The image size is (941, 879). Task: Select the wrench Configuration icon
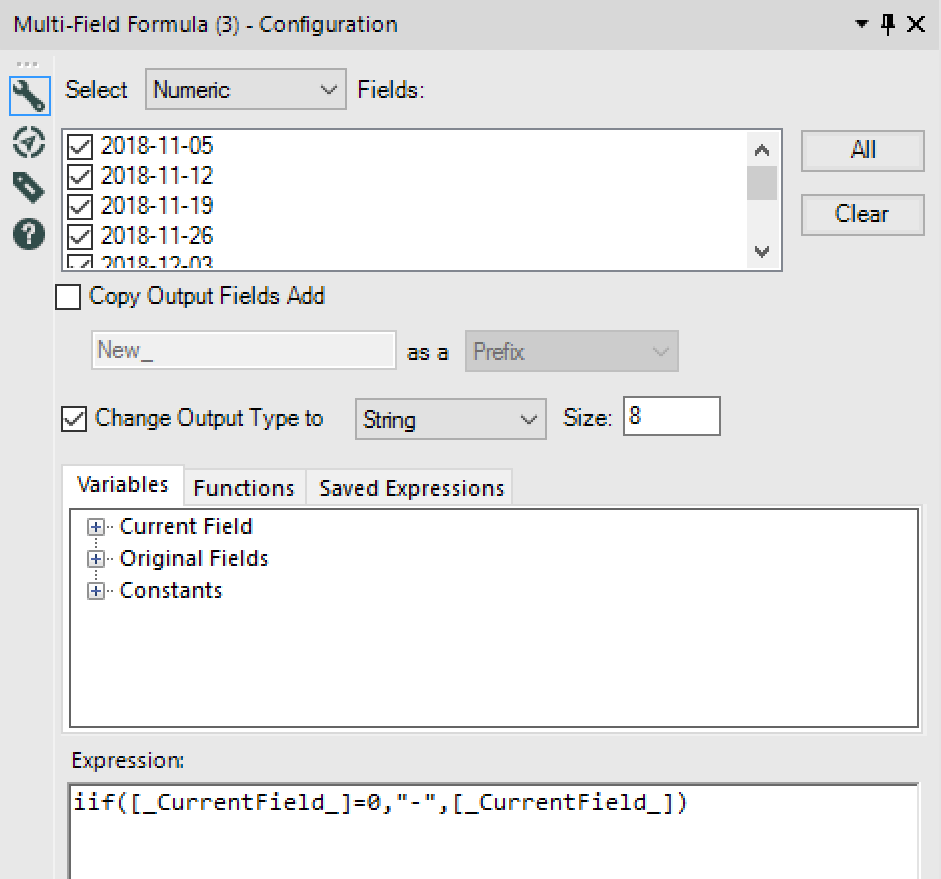pyautogui.click(x=29, y=96)
